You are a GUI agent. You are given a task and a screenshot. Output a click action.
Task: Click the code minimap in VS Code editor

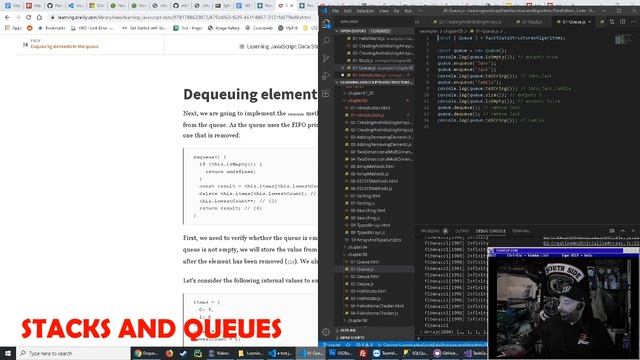click(x=622, y=40)
